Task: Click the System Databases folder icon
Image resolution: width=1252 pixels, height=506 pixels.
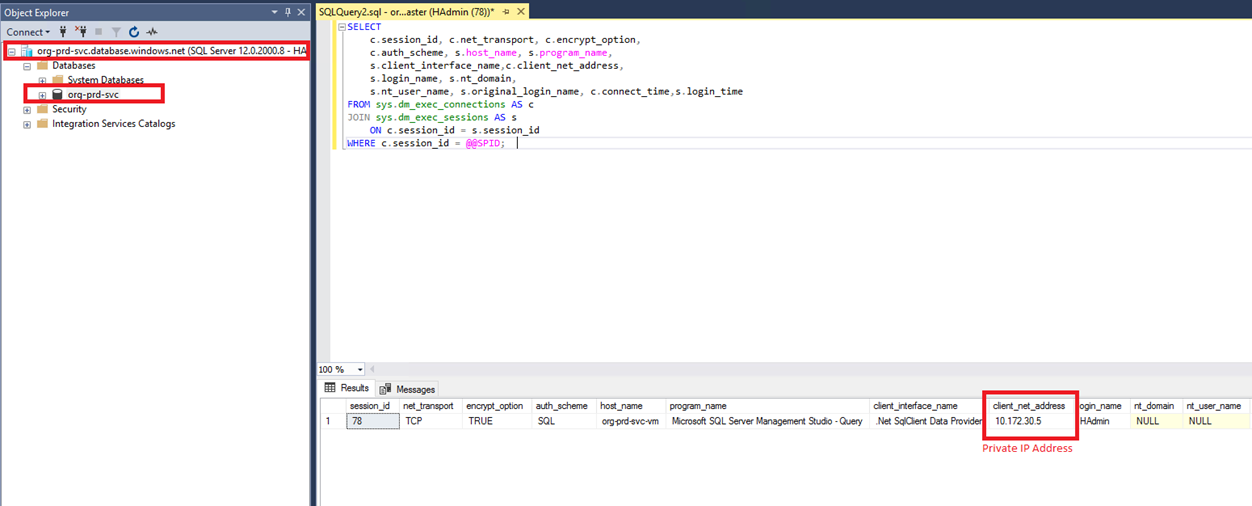Action: coord(58,80)
